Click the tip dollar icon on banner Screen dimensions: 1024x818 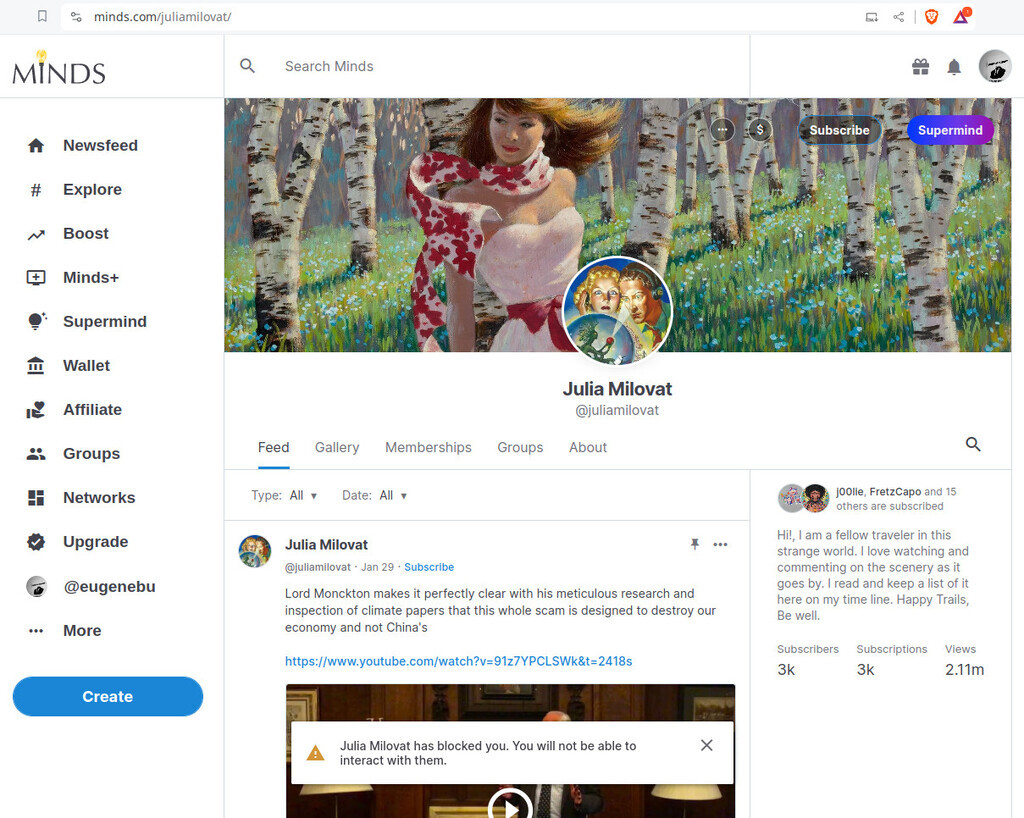(x=760, y=130)
